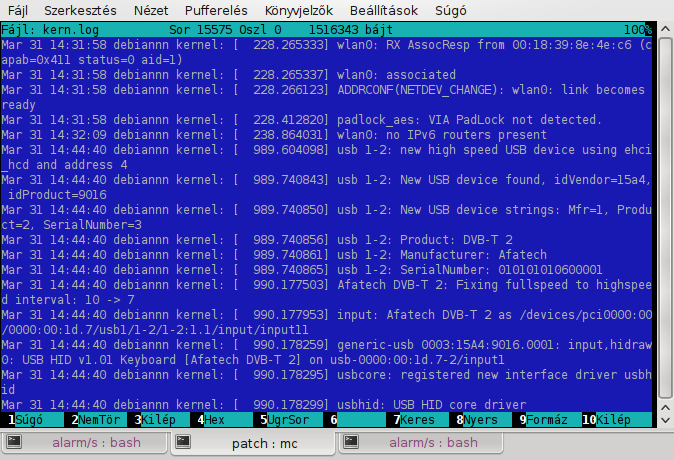This screenshot has height=460, width=674.
Task: Click the 7Keres function key button
Action: click(x=417, y=420)
